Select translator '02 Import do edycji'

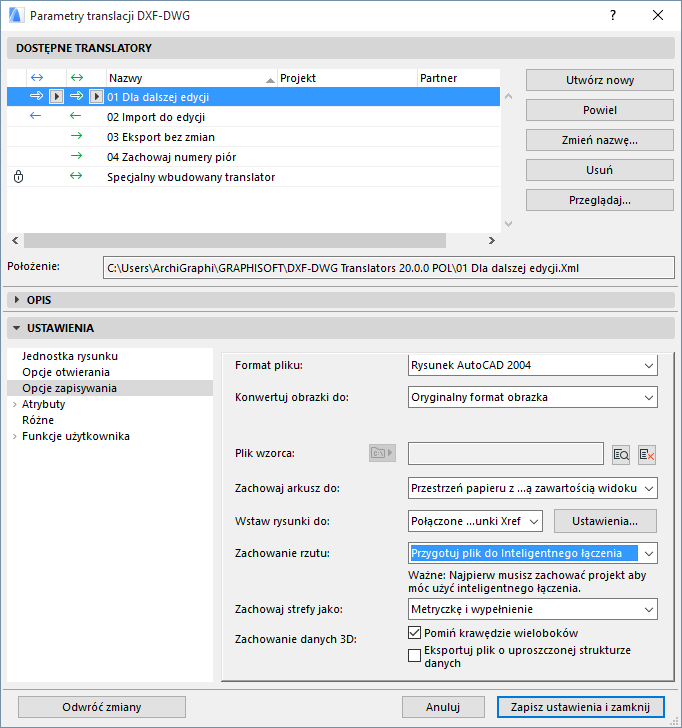[x=253, y=117]
